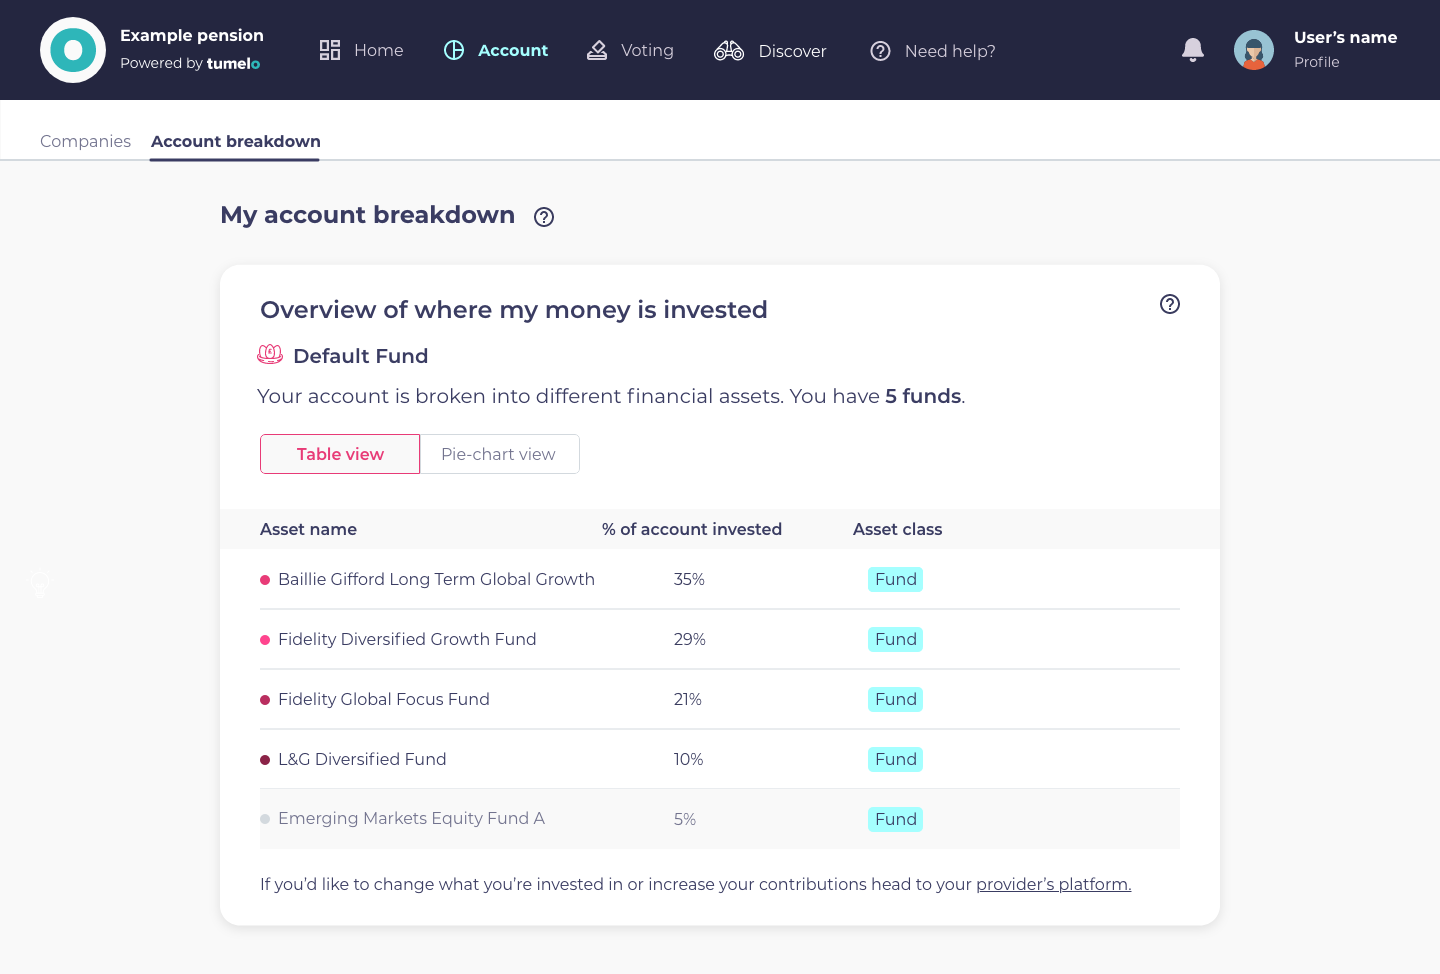Switch to Pie-chart view

point(499,454)
